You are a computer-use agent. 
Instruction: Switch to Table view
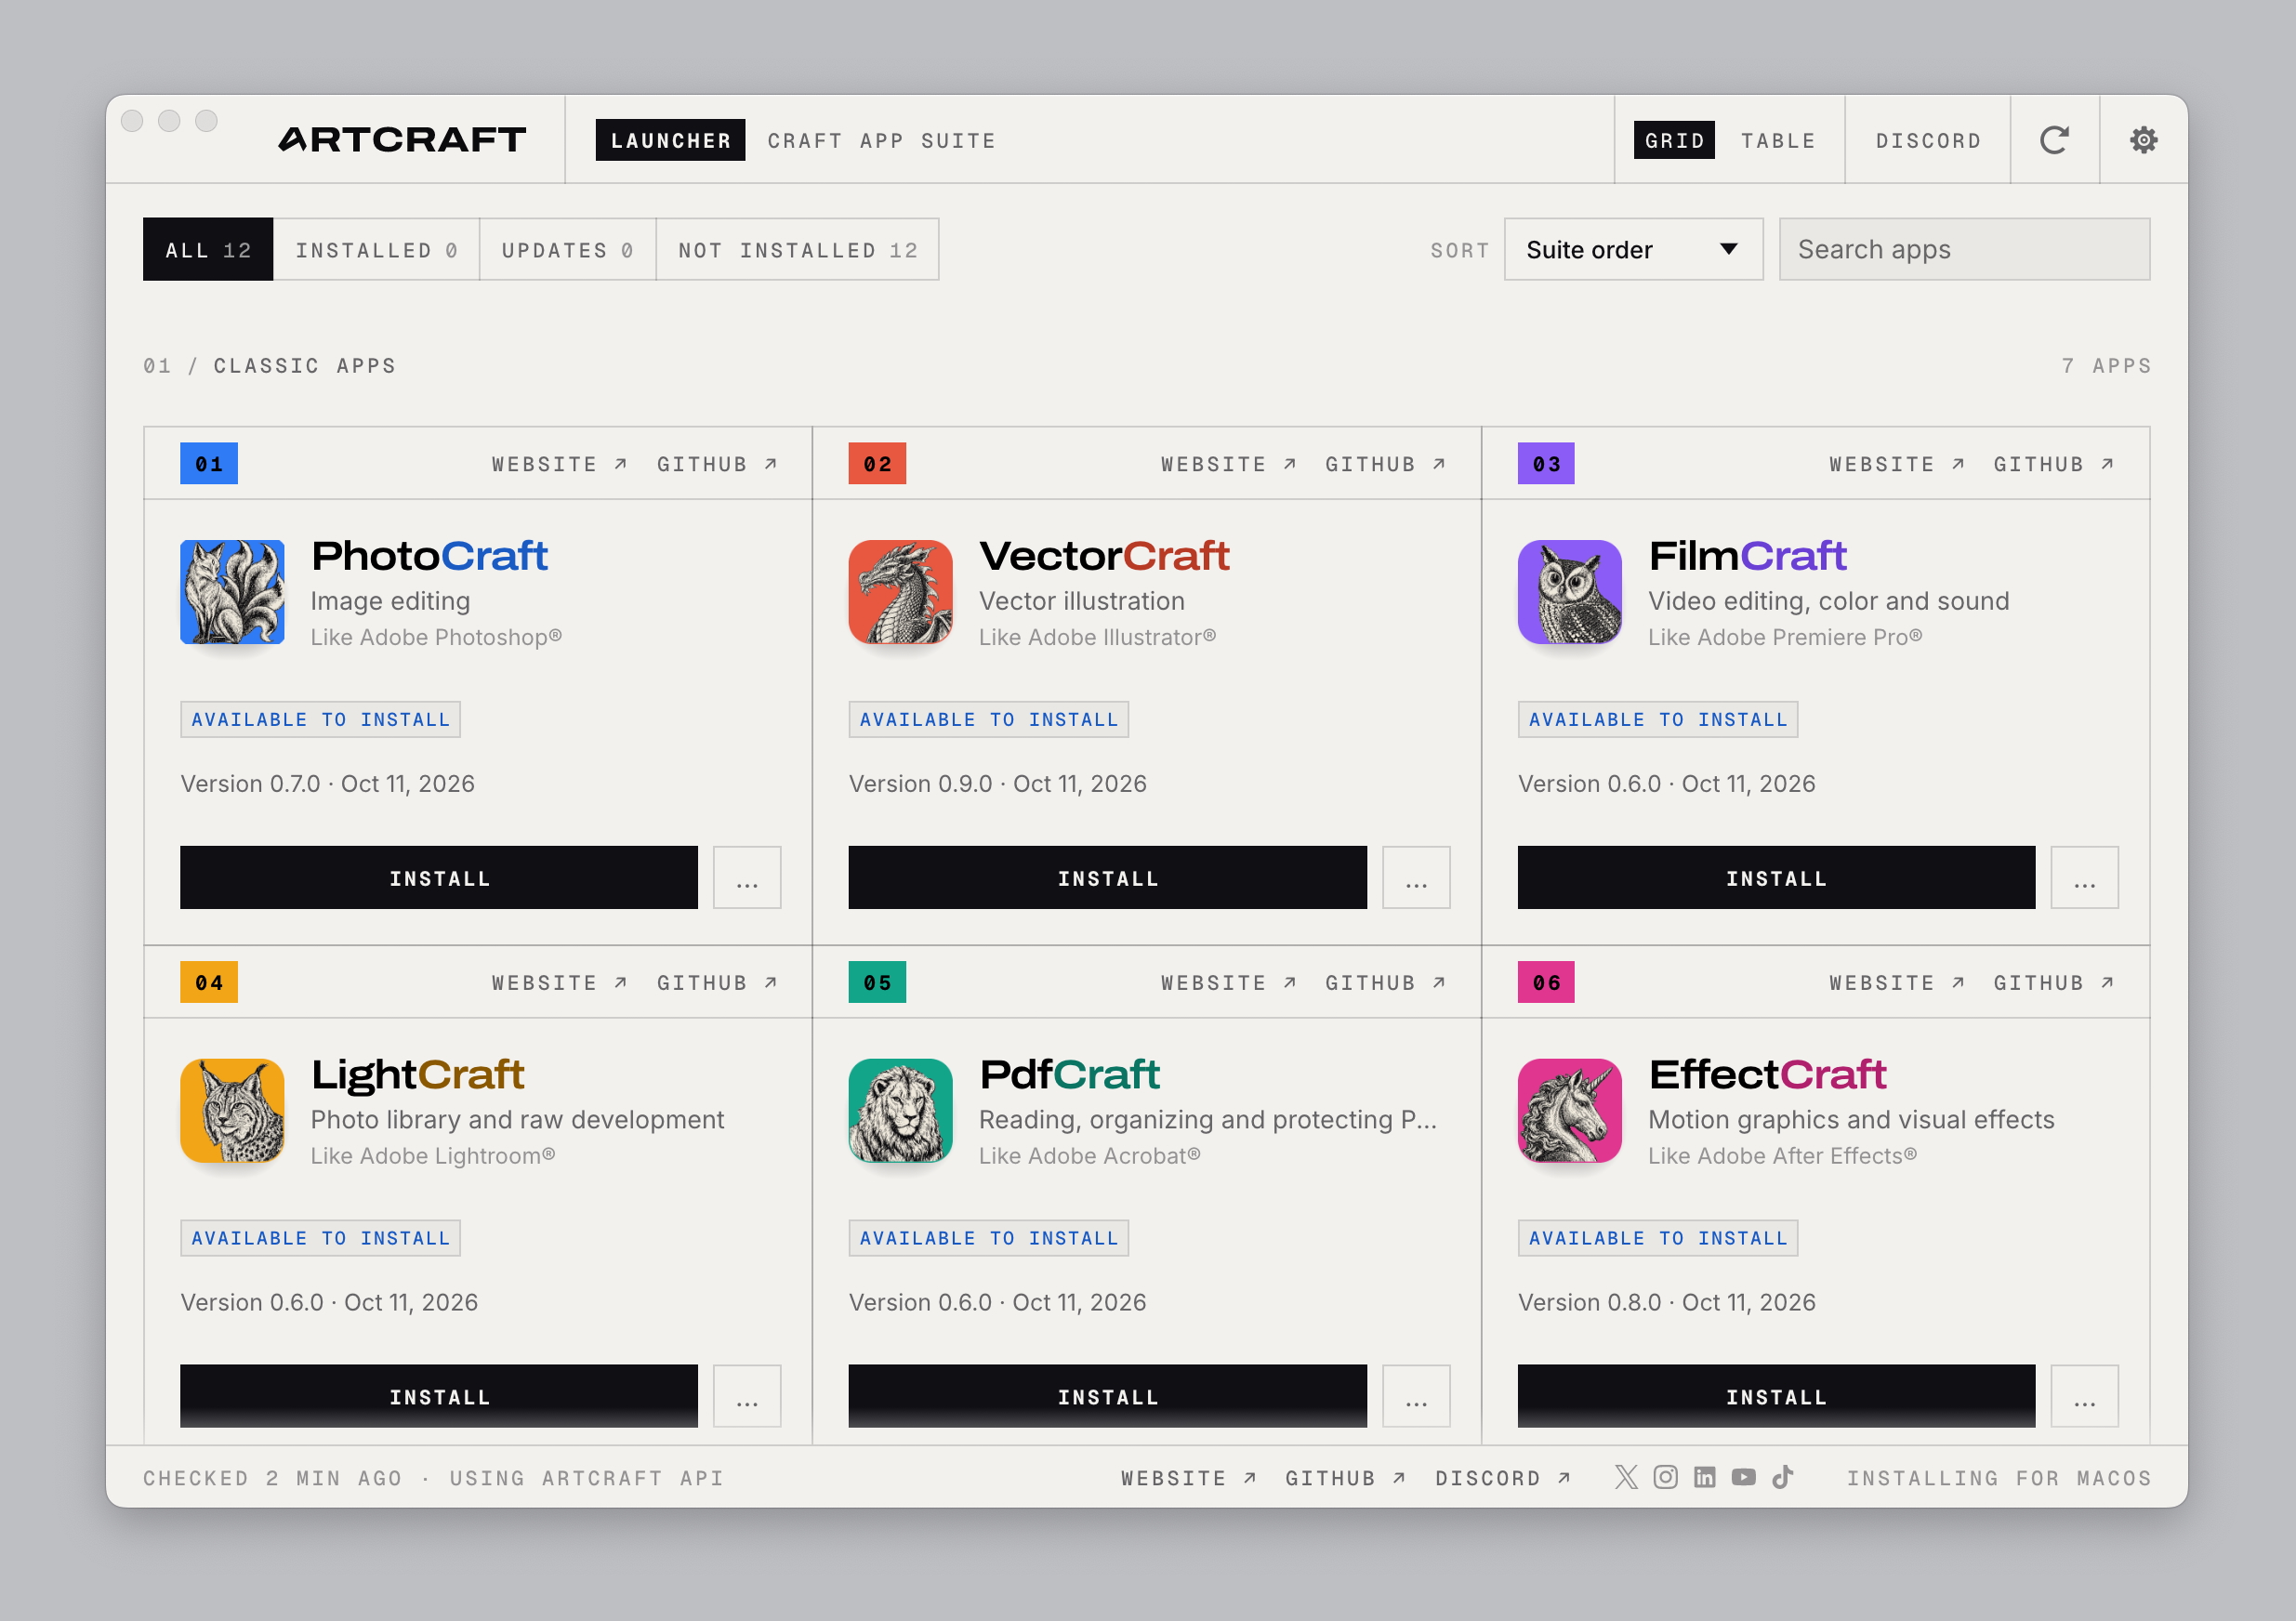pos(1778,140)
